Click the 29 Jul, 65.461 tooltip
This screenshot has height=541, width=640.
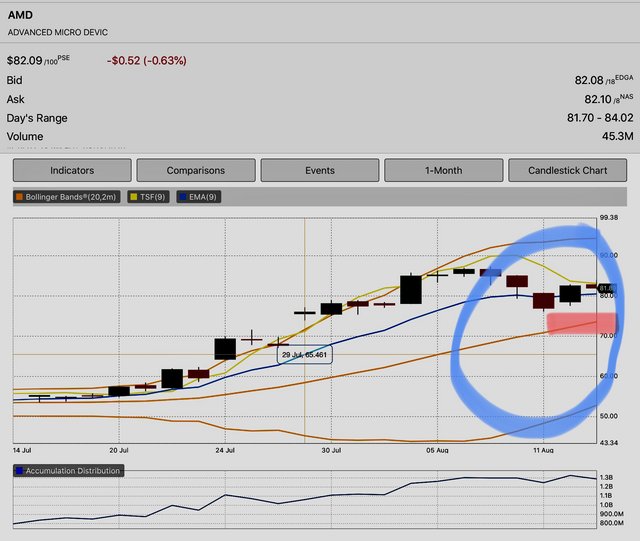(304, 355)
